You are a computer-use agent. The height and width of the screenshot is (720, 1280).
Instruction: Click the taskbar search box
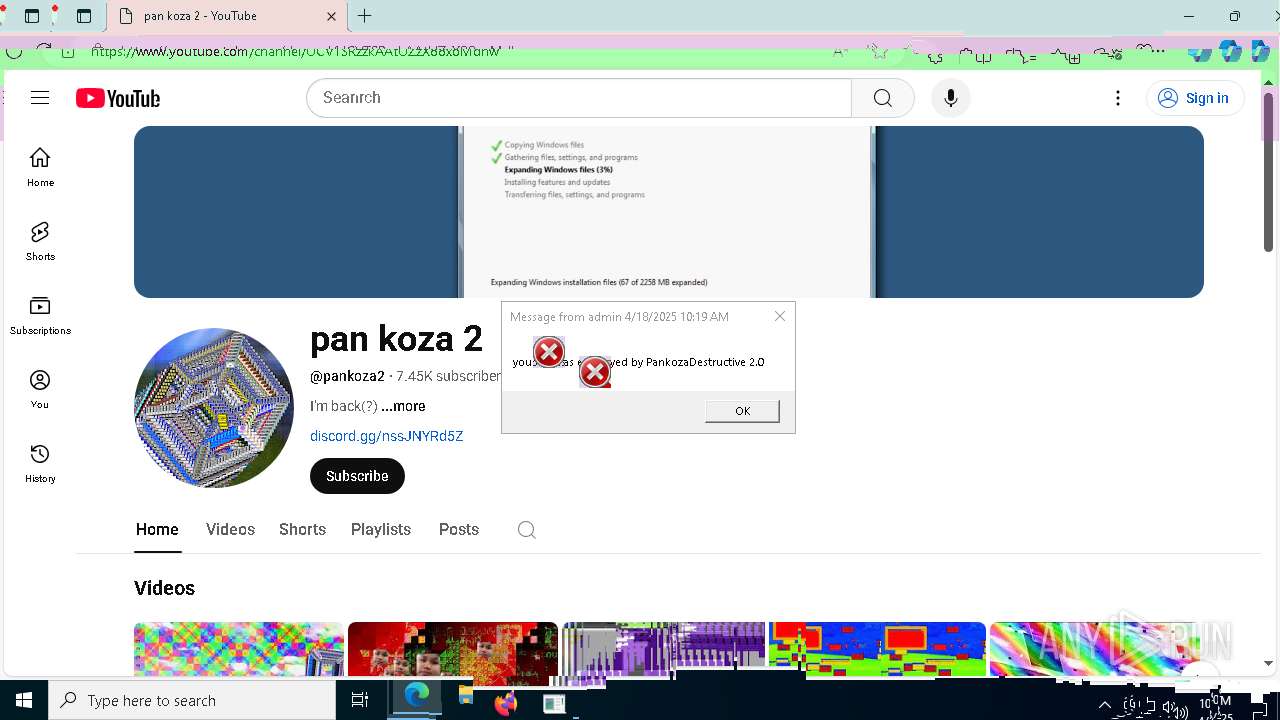[192, 700]
